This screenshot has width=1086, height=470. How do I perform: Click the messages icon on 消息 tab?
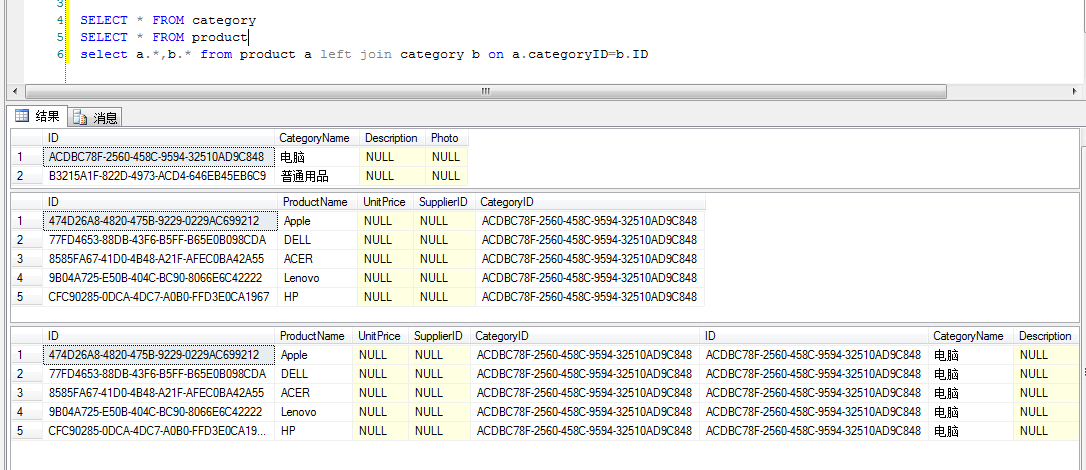80,118
